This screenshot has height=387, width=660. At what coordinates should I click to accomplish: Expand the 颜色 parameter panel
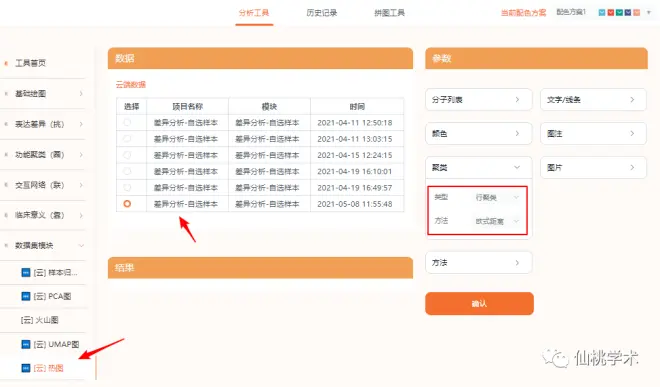(x=479, y=133)
